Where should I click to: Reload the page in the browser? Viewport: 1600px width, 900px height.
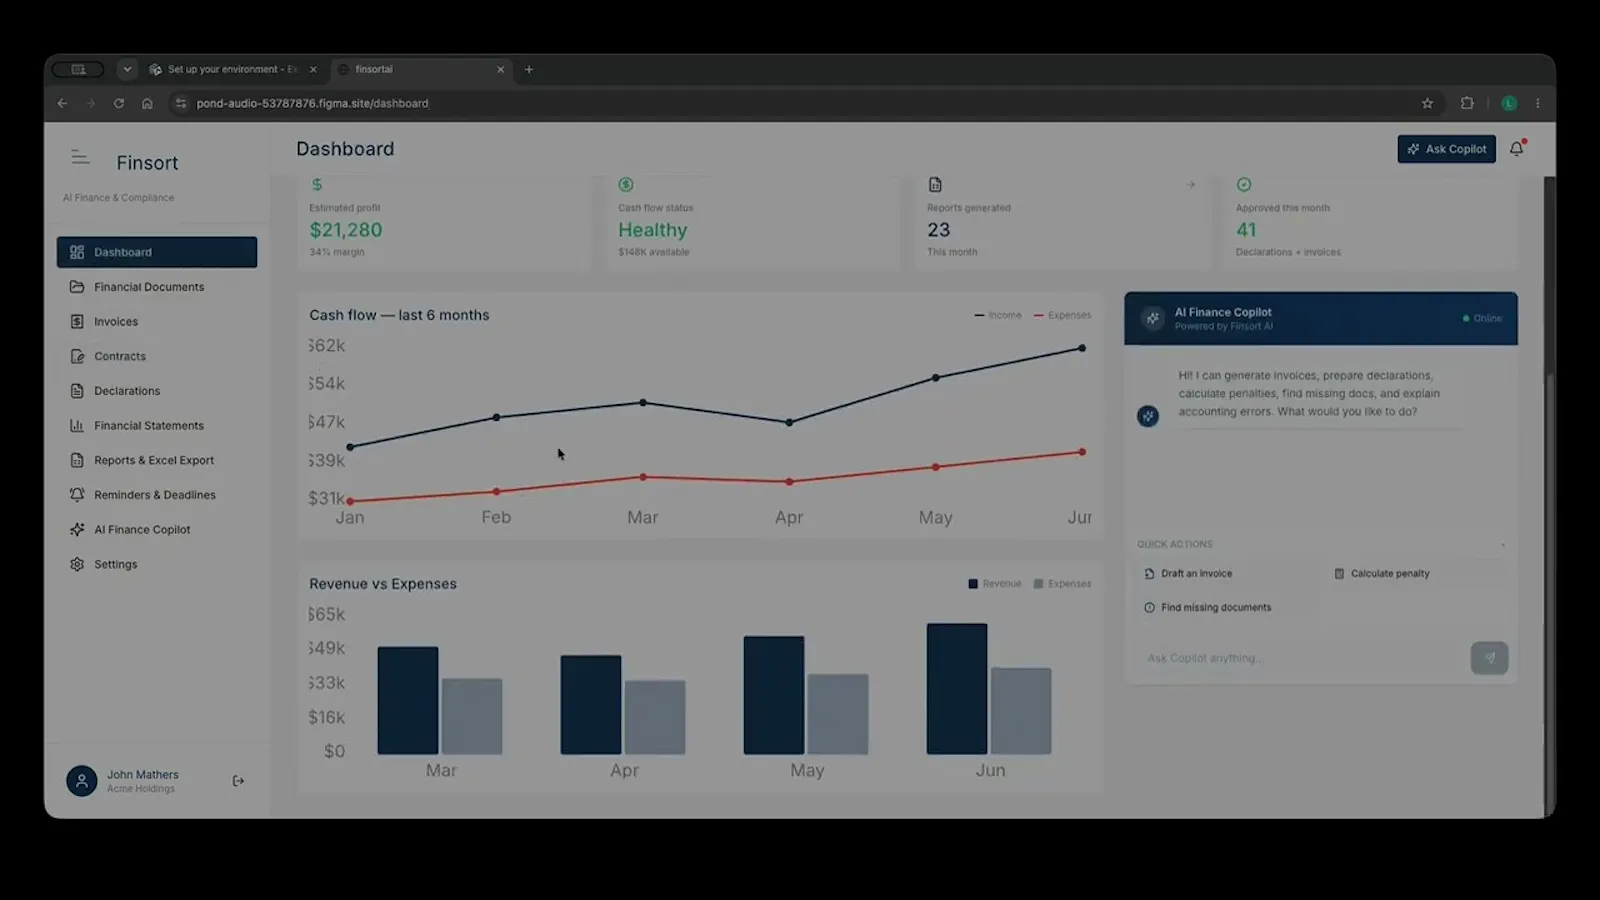tap(119, 103)
